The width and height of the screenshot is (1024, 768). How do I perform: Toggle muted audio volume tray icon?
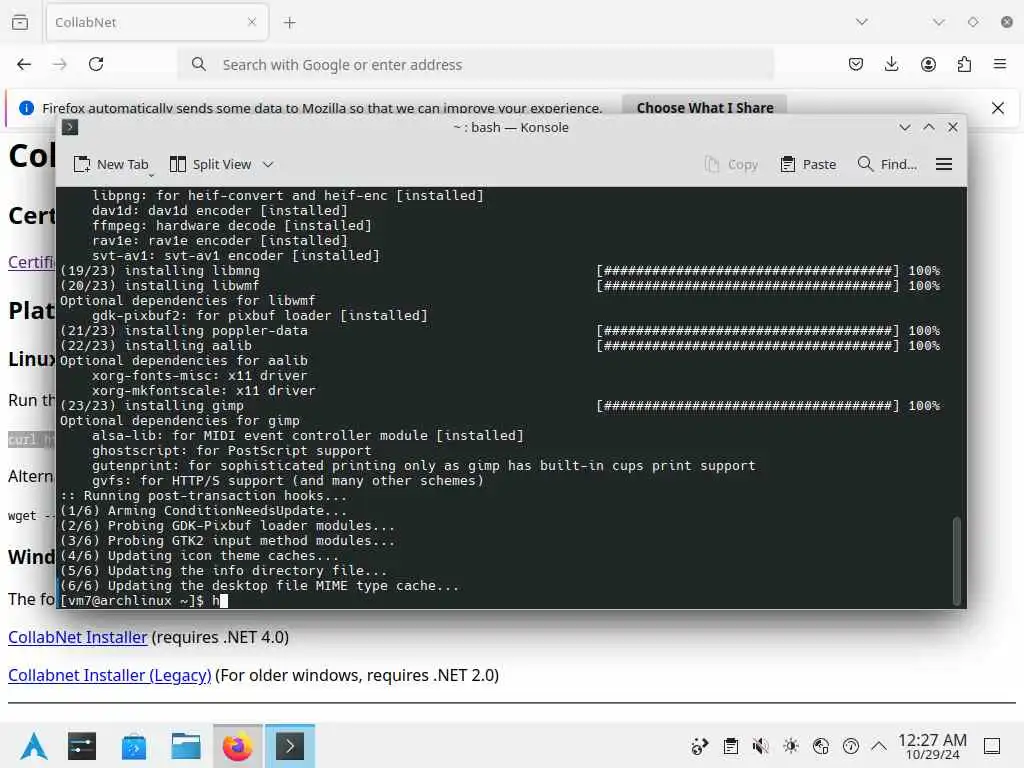pos(760,746)
